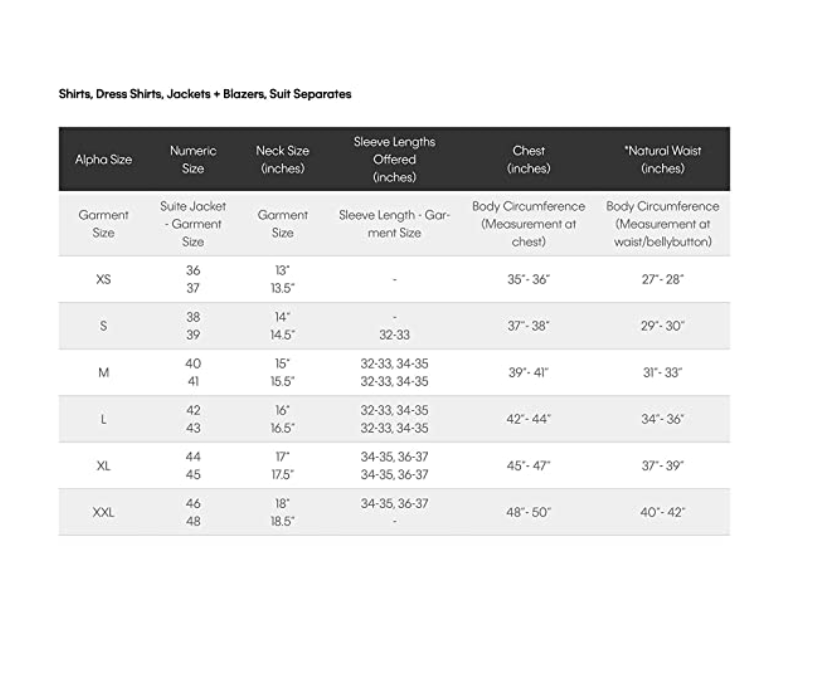Click the M size row label
The image size is (817, 682).
pos(103,373)
